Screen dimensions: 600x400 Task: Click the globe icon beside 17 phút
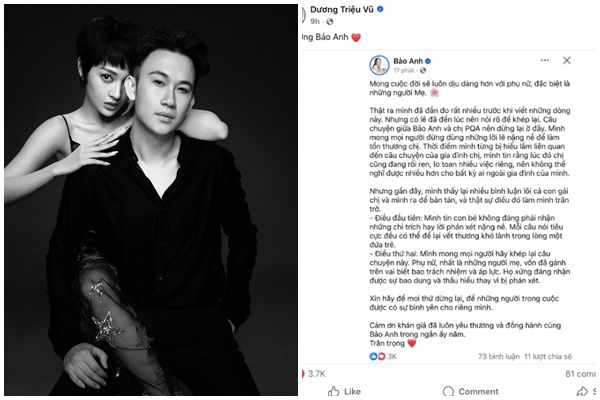[x=423, y=70]
